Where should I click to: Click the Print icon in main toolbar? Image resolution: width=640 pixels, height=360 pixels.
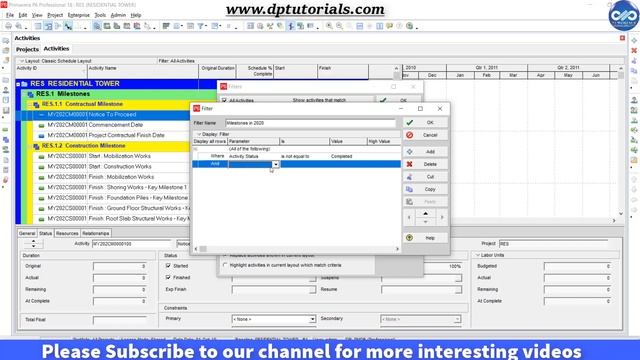8,26
